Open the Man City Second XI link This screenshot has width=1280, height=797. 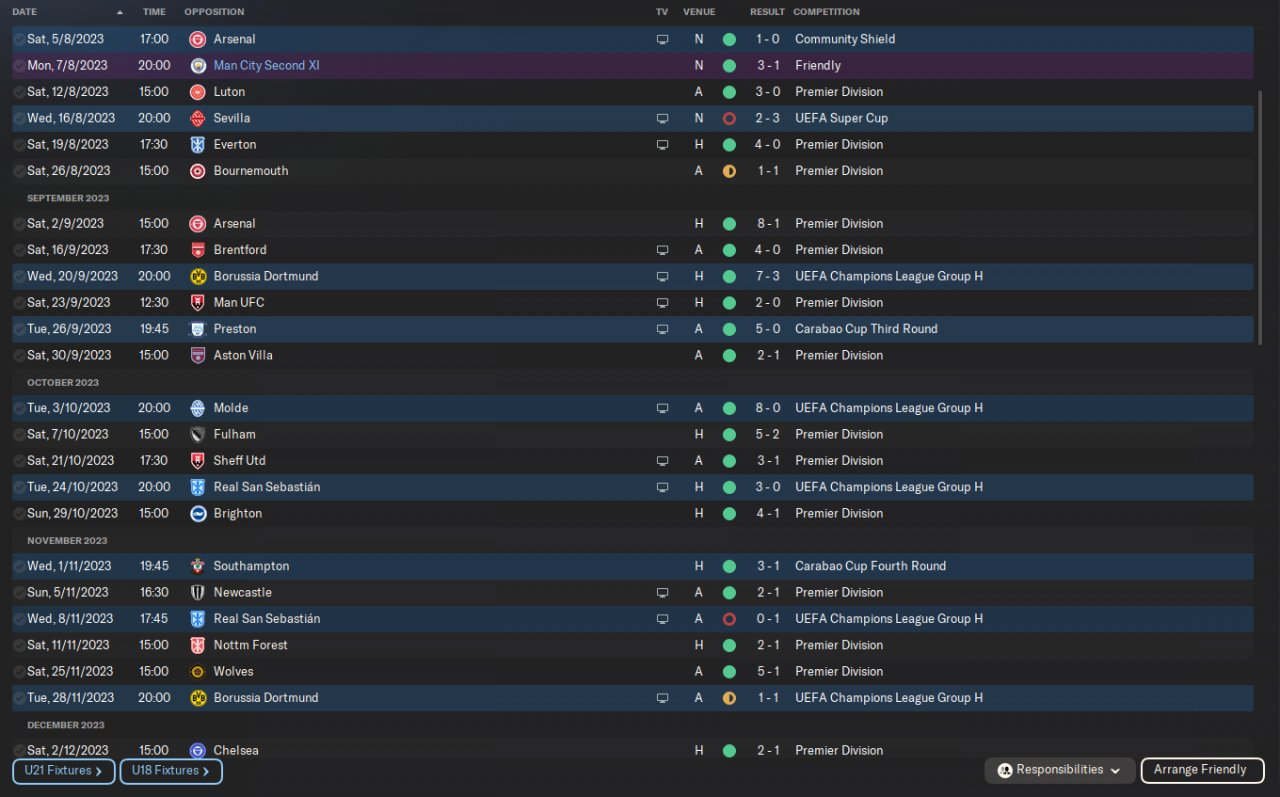click(x=266, y=66)
